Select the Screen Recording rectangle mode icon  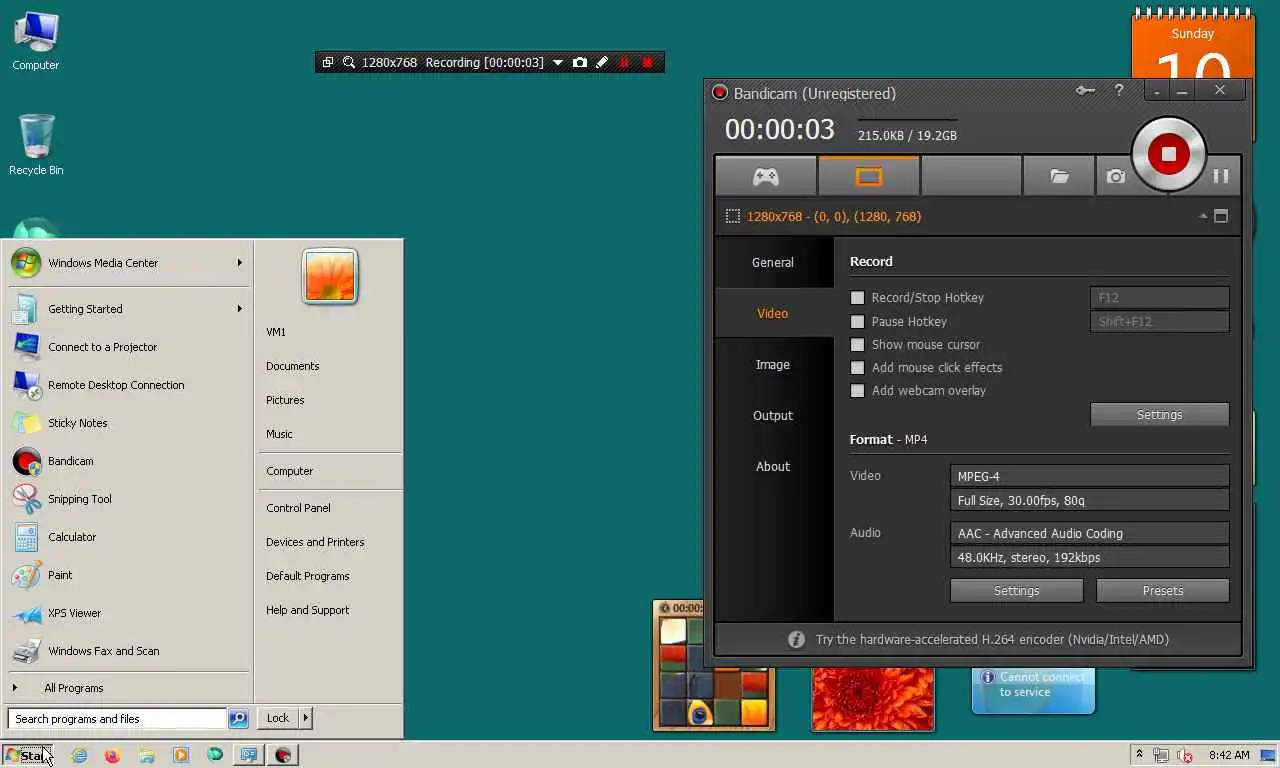(x=869, y=176)
